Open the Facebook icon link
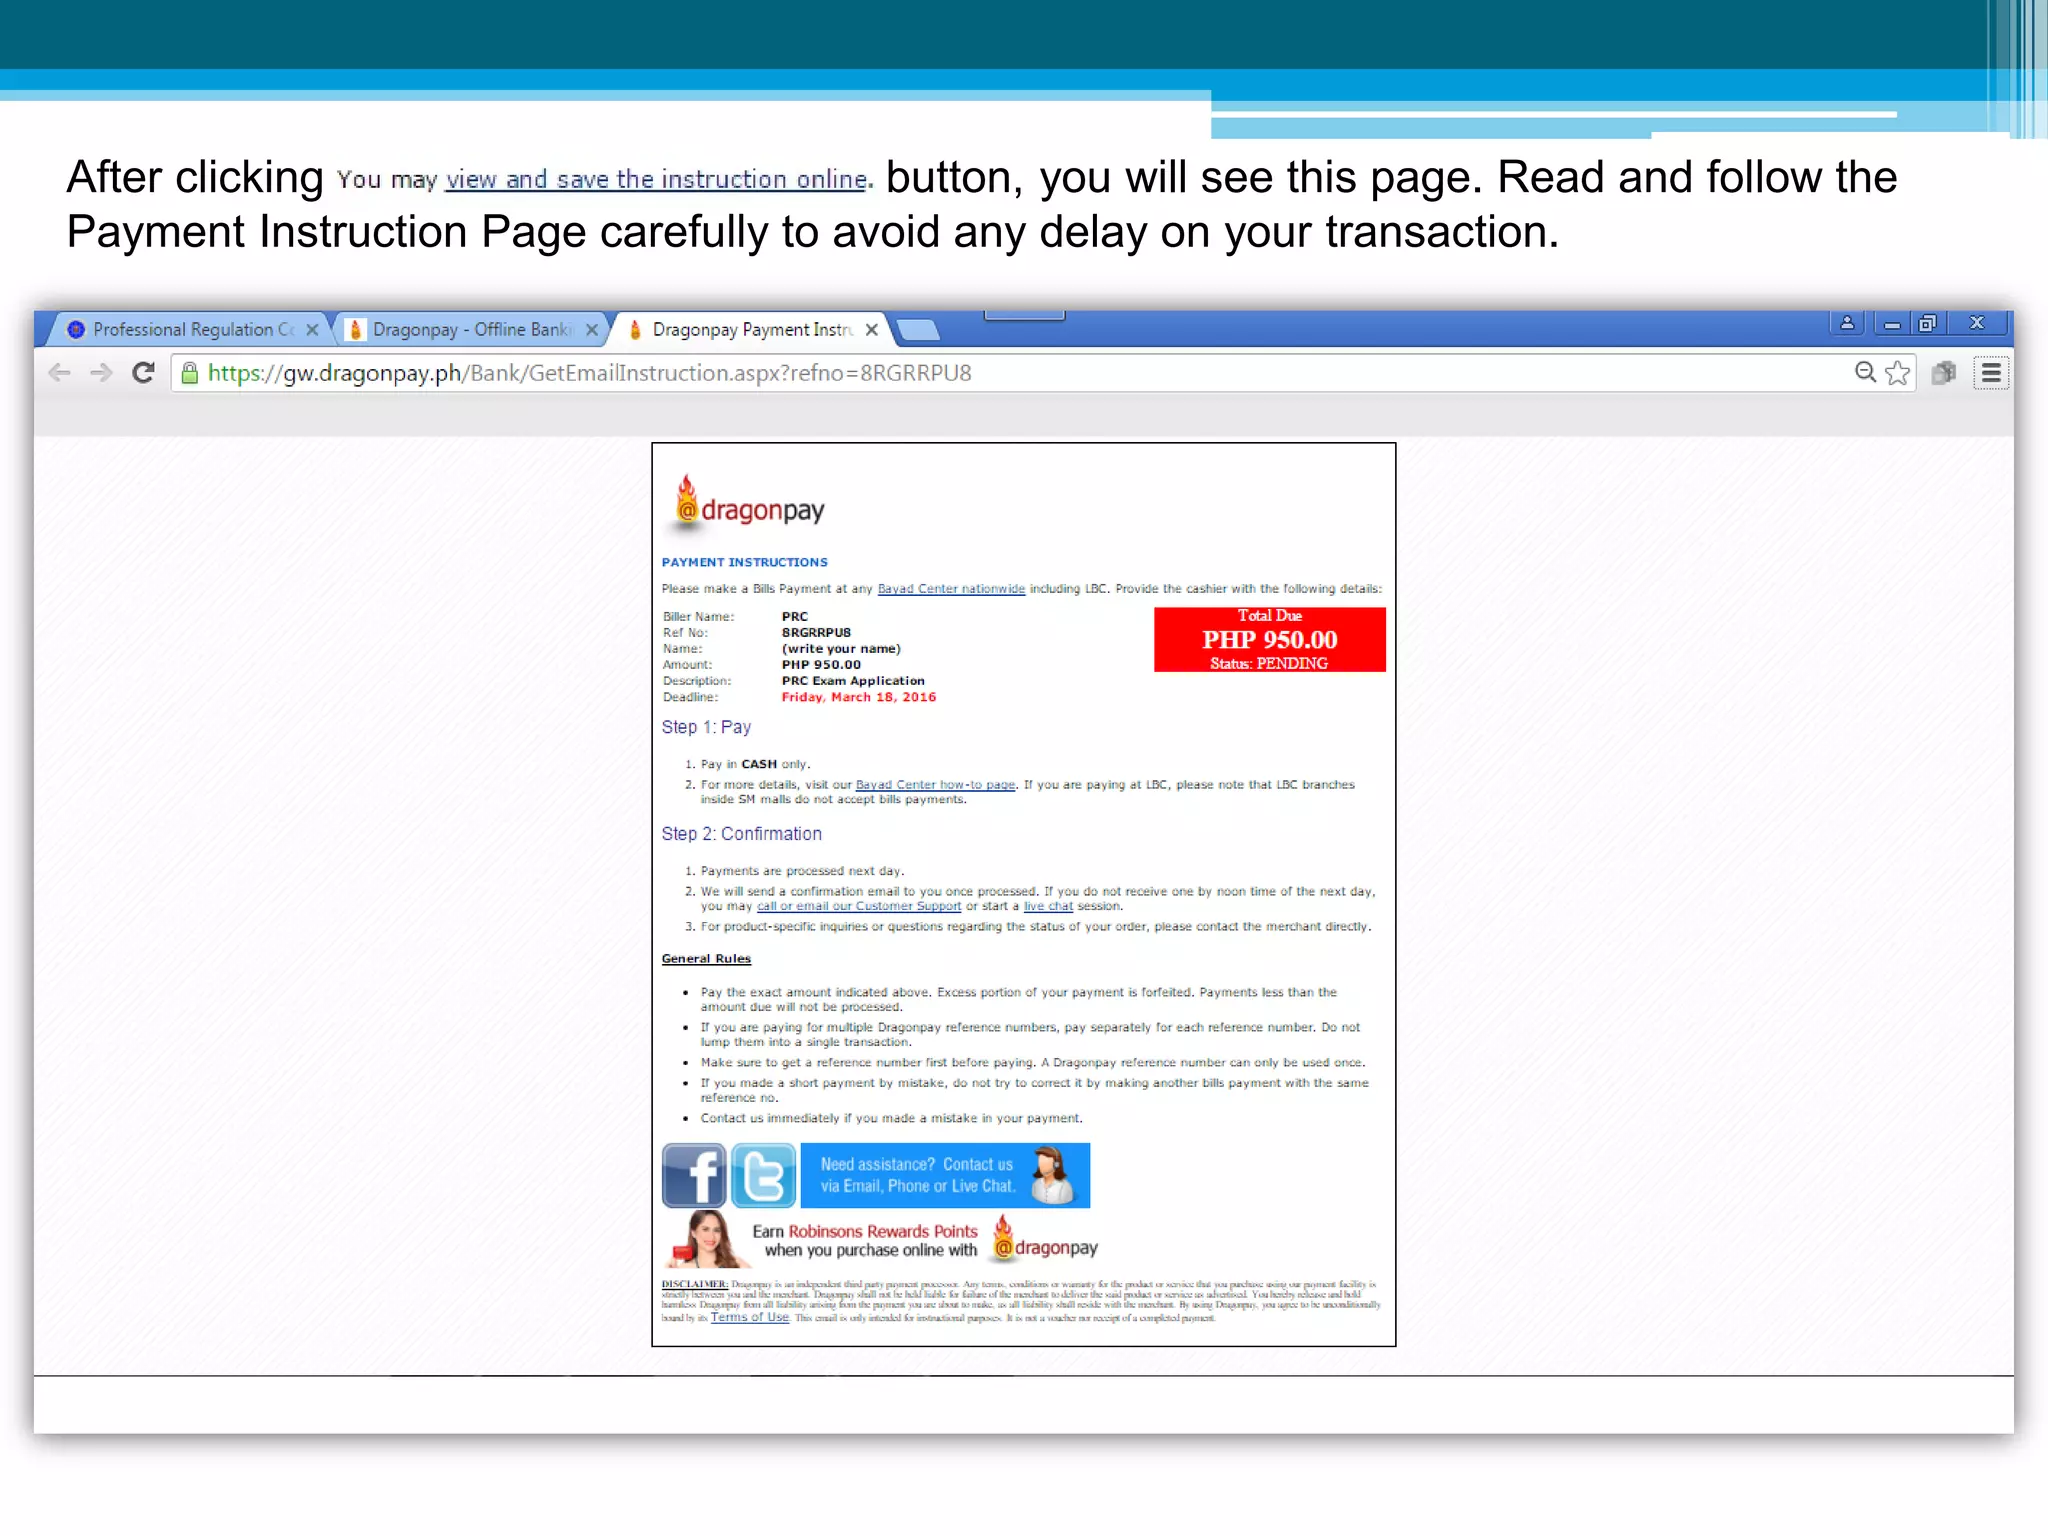This screenshot has height=1536, width=2048. pos(694,1175)
